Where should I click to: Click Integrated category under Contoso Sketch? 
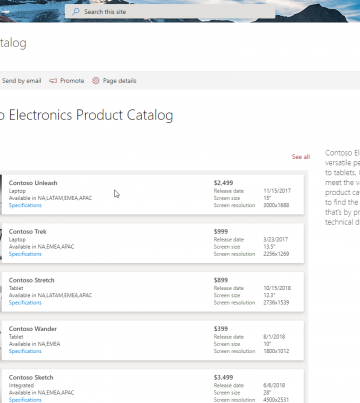pos(21,385)
